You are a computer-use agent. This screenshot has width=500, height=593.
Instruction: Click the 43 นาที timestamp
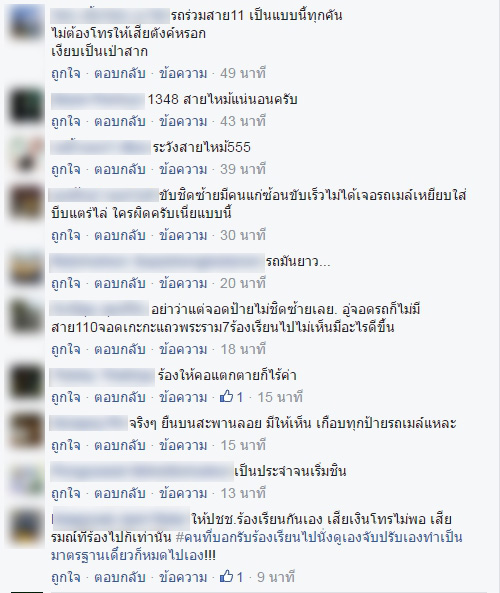pos(243,121)
